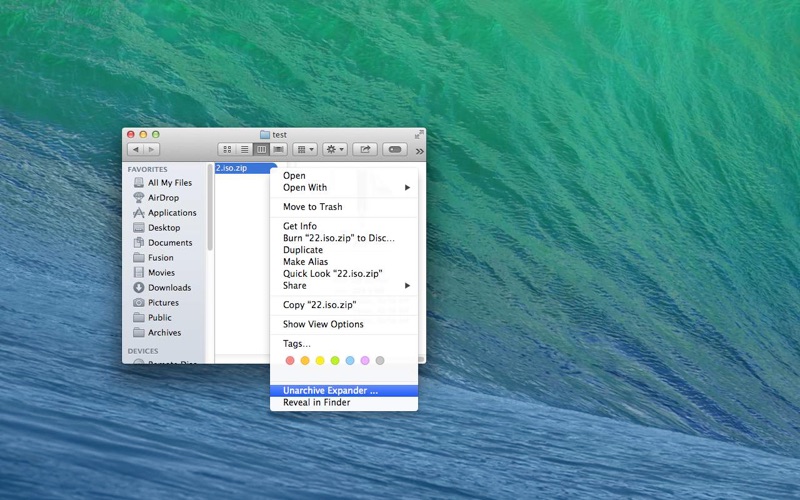
Task: Apply the orange tag color
Action: click(305, 361)
